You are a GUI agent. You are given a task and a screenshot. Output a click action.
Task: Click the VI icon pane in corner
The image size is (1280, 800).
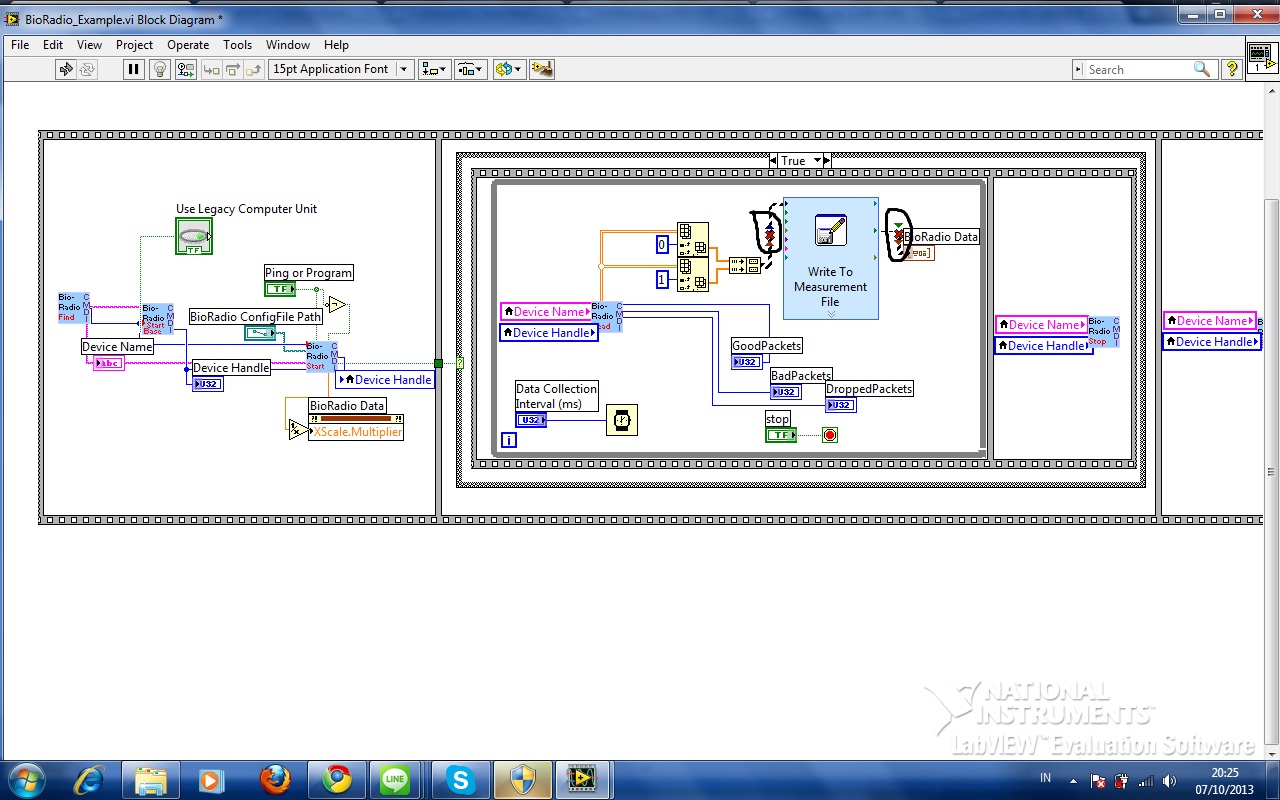tap(1262, 58)
